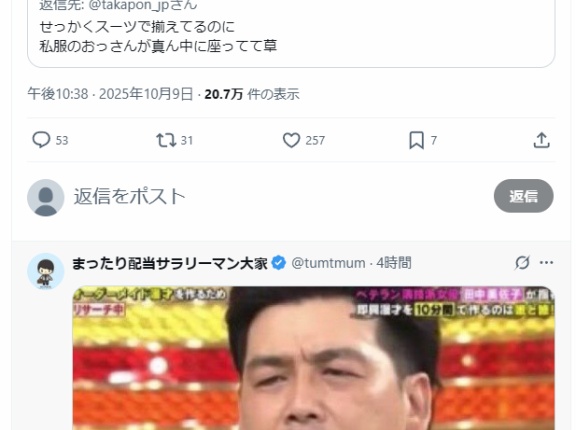This screenshot has width=576, height=430.
Task: Bookmark this post using the bookmark icon
Action: [x=417, y=140]
